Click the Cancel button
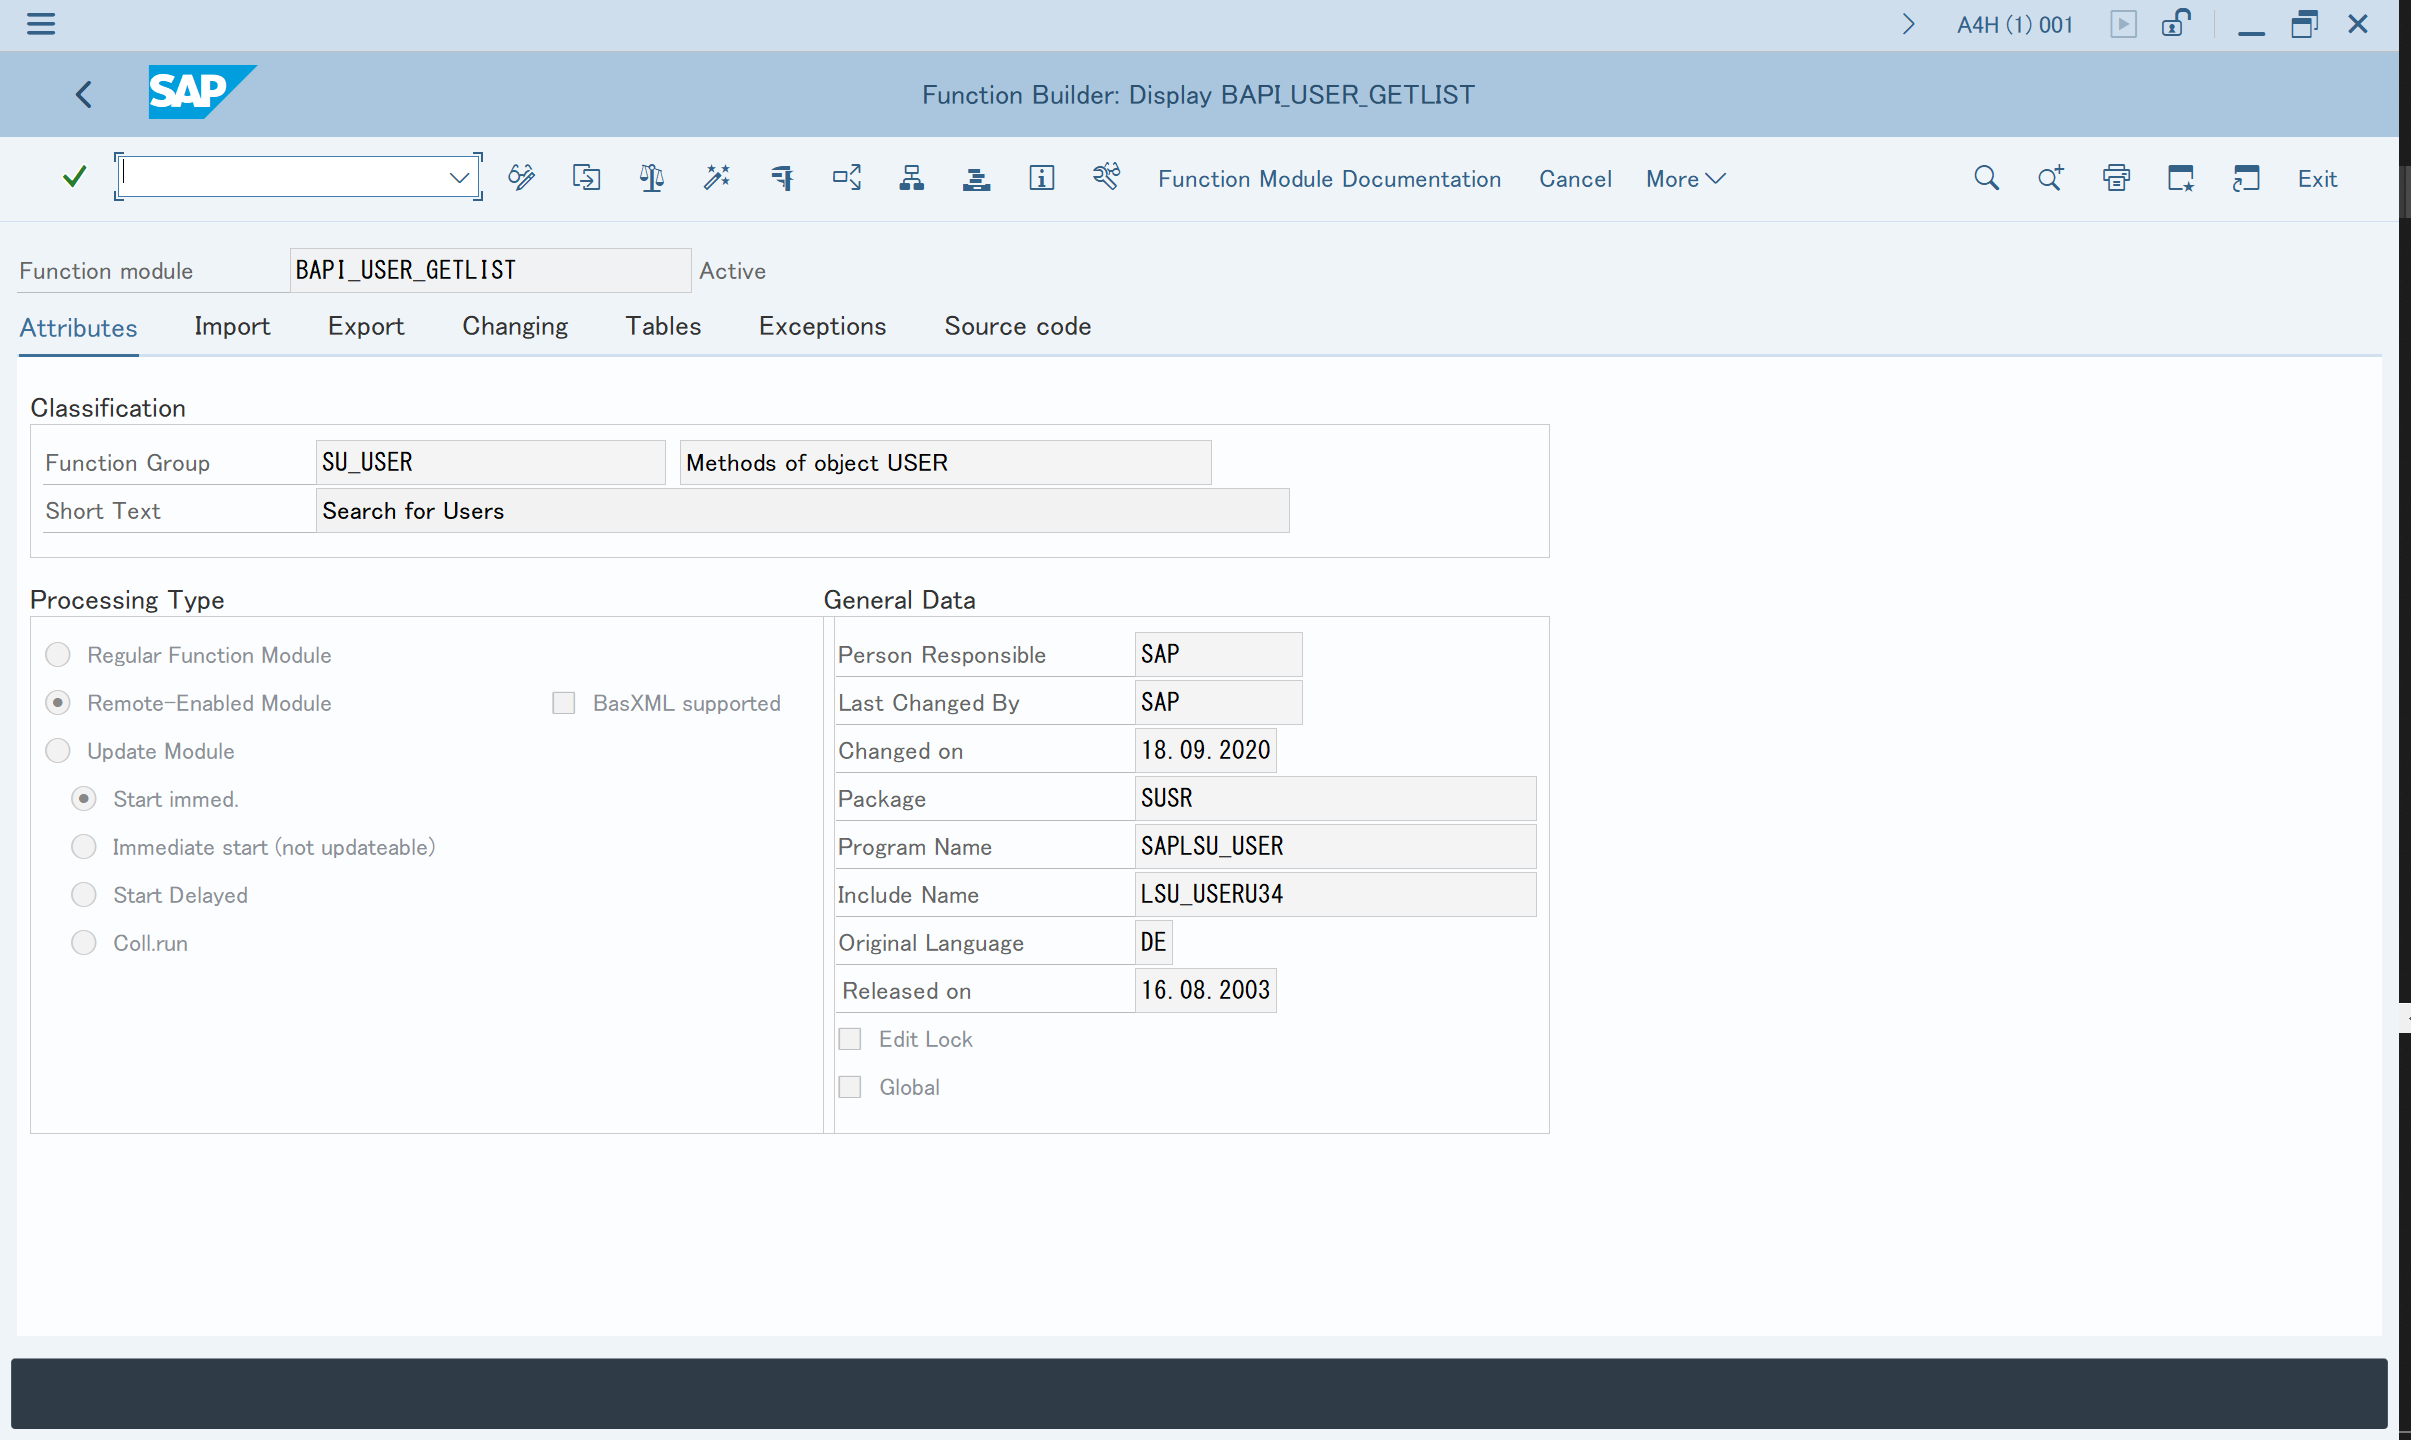The height and width of the screenshot is (1440, 2411). [1575, 178]
